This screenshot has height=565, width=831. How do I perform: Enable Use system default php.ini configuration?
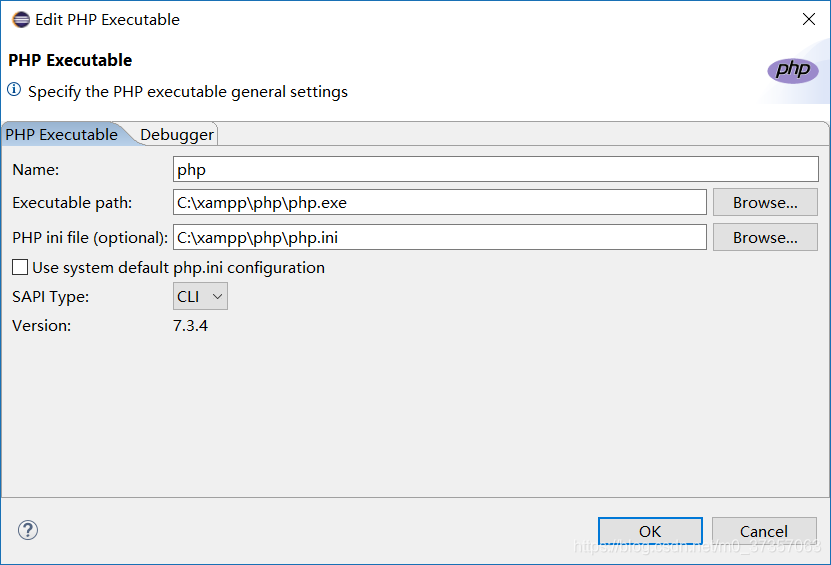pyautogui.click(x=20, y=267)
